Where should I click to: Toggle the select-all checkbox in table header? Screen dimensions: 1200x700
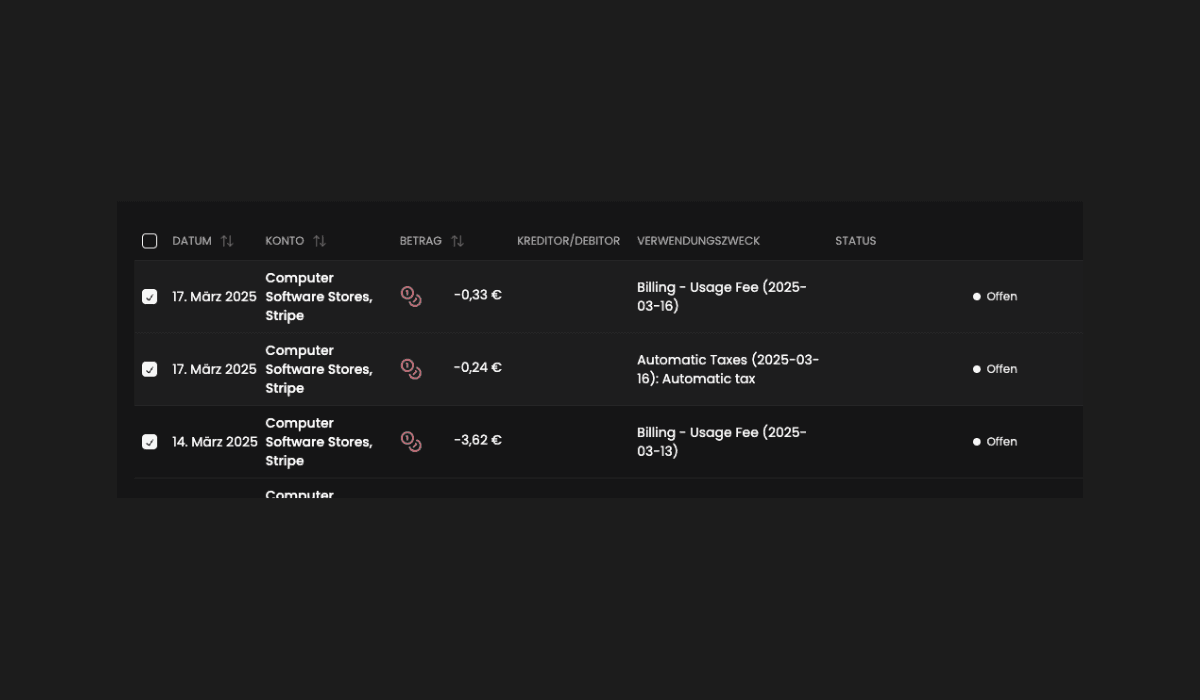150,241
